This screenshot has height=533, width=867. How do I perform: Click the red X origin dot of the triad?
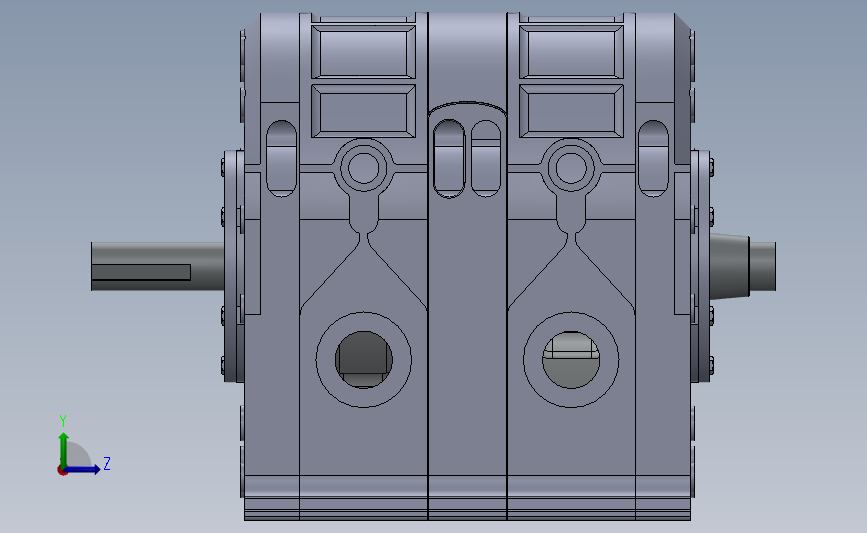62,471
